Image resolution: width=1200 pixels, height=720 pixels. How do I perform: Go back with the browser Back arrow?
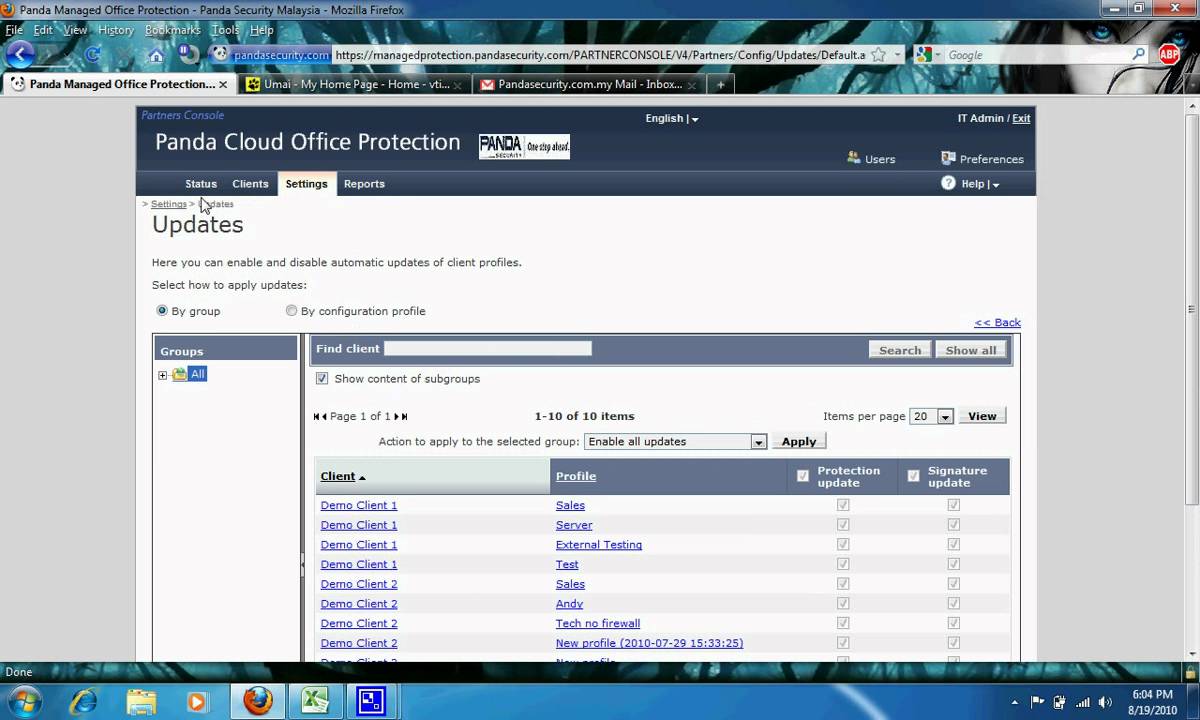point(20,54)
